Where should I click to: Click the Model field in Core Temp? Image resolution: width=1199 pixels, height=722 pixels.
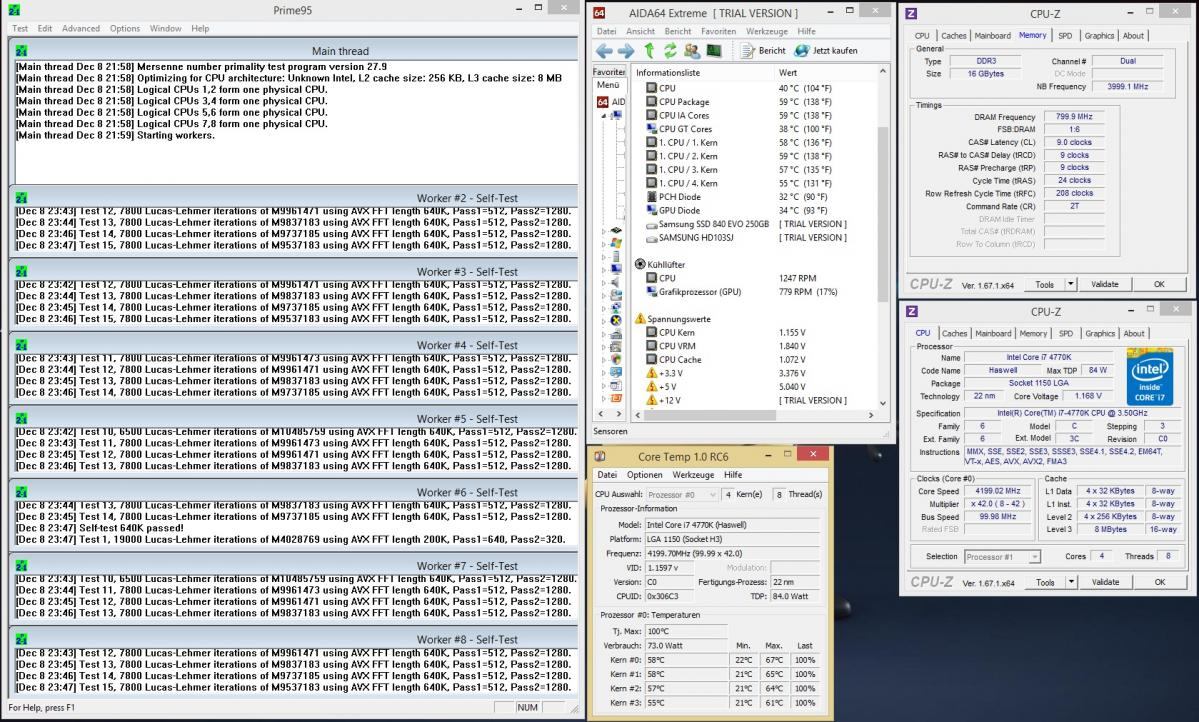pos(732,525)
